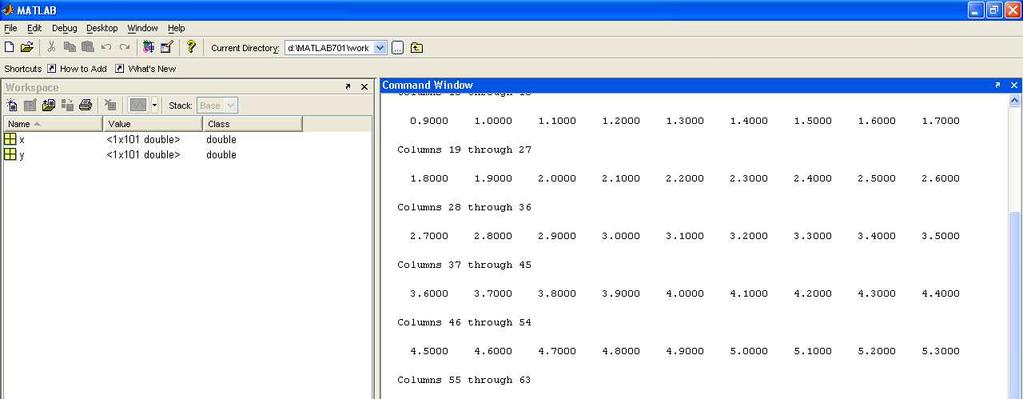
Task: Click the Value column header
Action: tap(153, 124)
